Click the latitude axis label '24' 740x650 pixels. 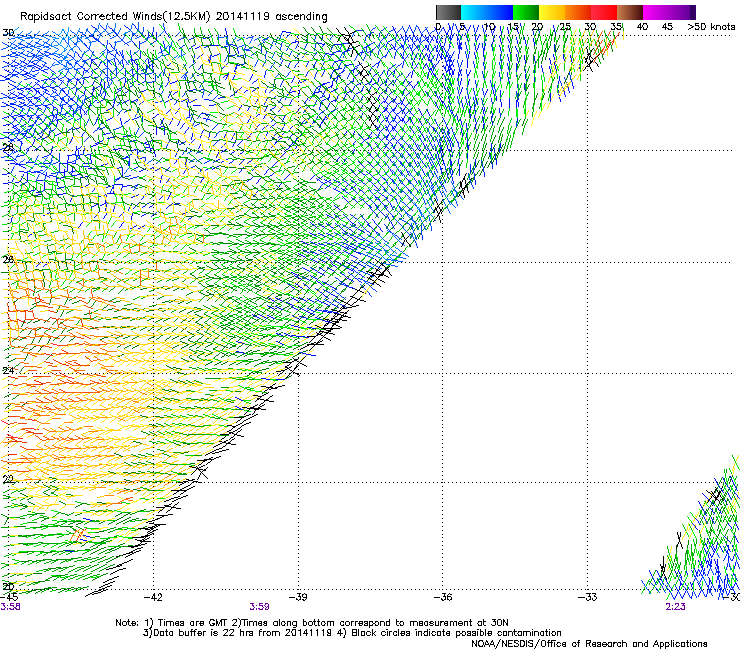coord(8,371)
